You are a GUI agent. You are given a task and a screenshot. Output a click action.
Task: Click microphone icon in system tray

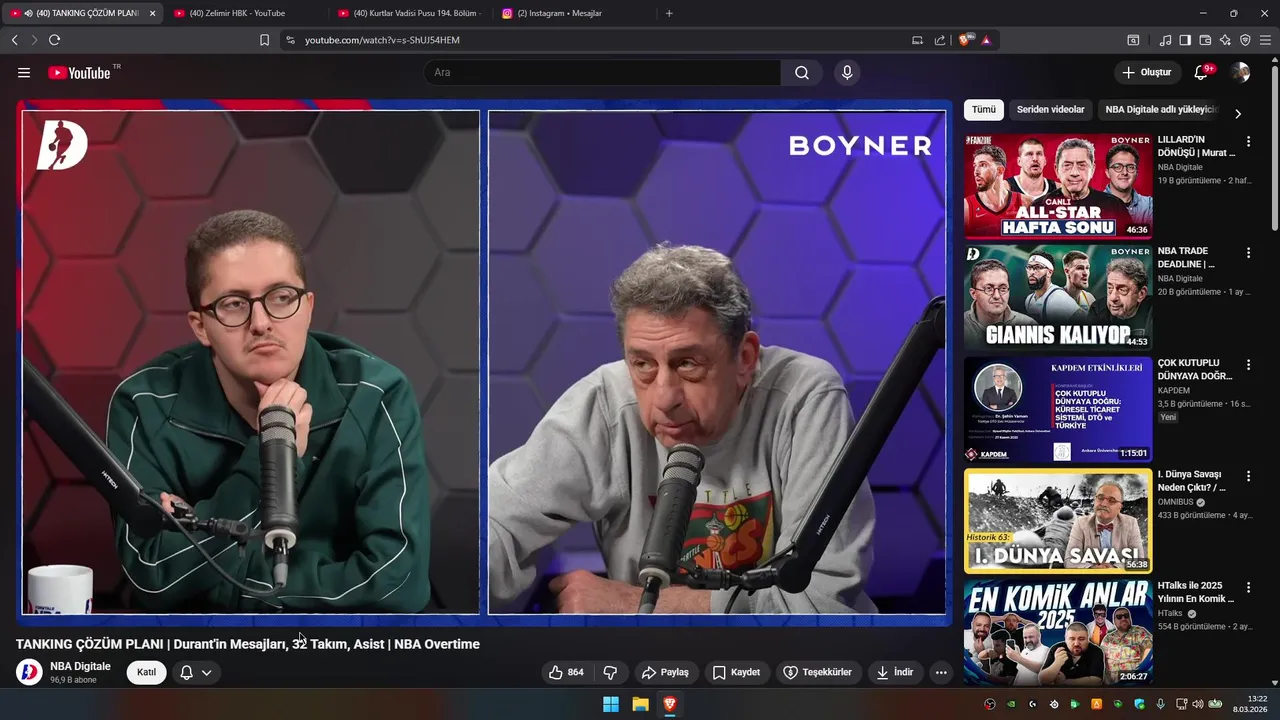1161,704
